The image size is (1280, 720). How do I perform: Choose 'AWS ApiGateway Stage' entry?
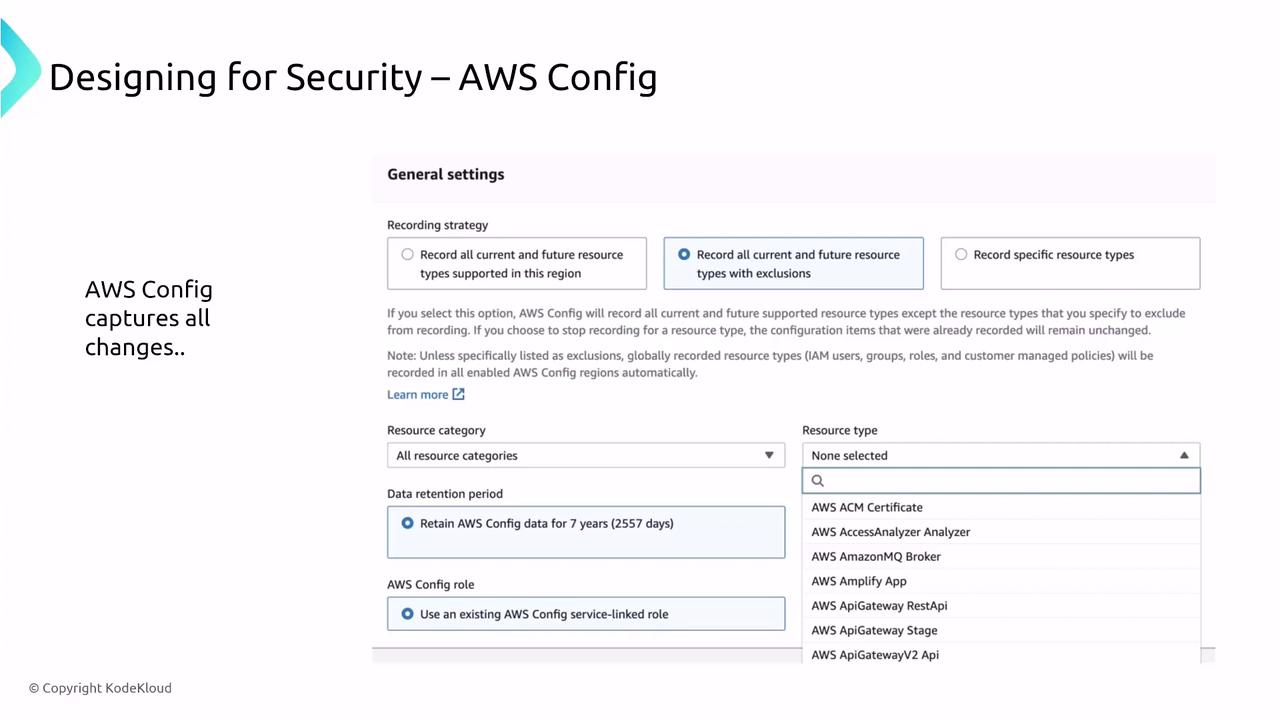(874, 630)
